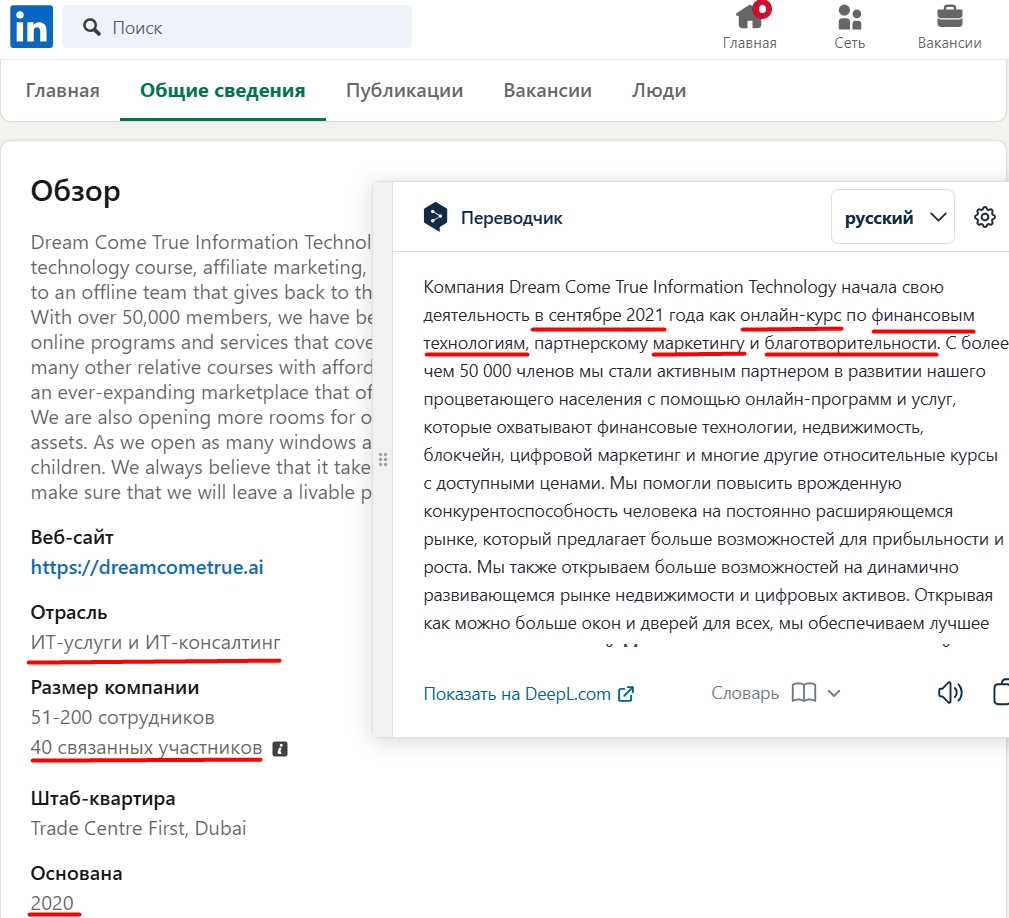Click the Обзор heading
This screenshot has width=1009, height=918.
click(x=75, y=191)
